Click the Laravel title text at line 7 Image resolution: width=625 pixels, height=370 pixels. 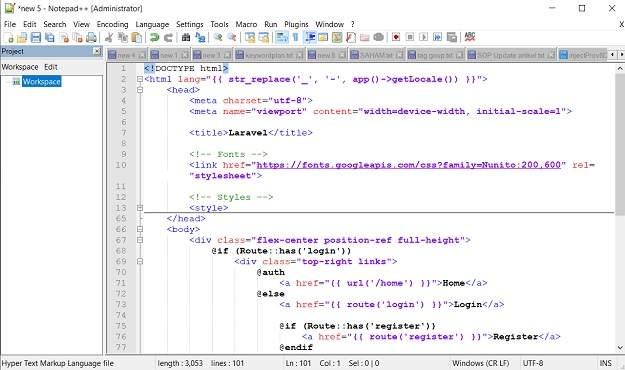coord(248,132)
